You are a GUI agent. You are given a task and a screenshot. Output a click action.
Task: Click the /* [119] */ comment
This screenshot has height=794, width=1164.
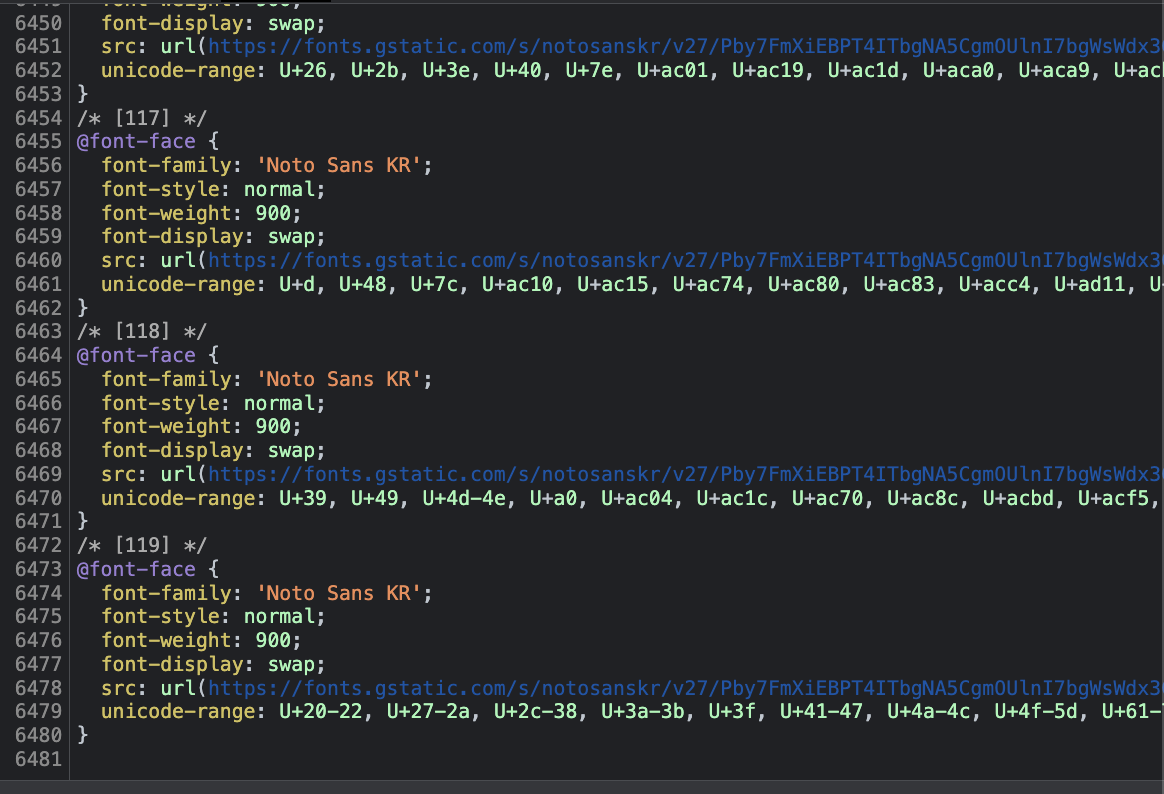coord(142,545)
